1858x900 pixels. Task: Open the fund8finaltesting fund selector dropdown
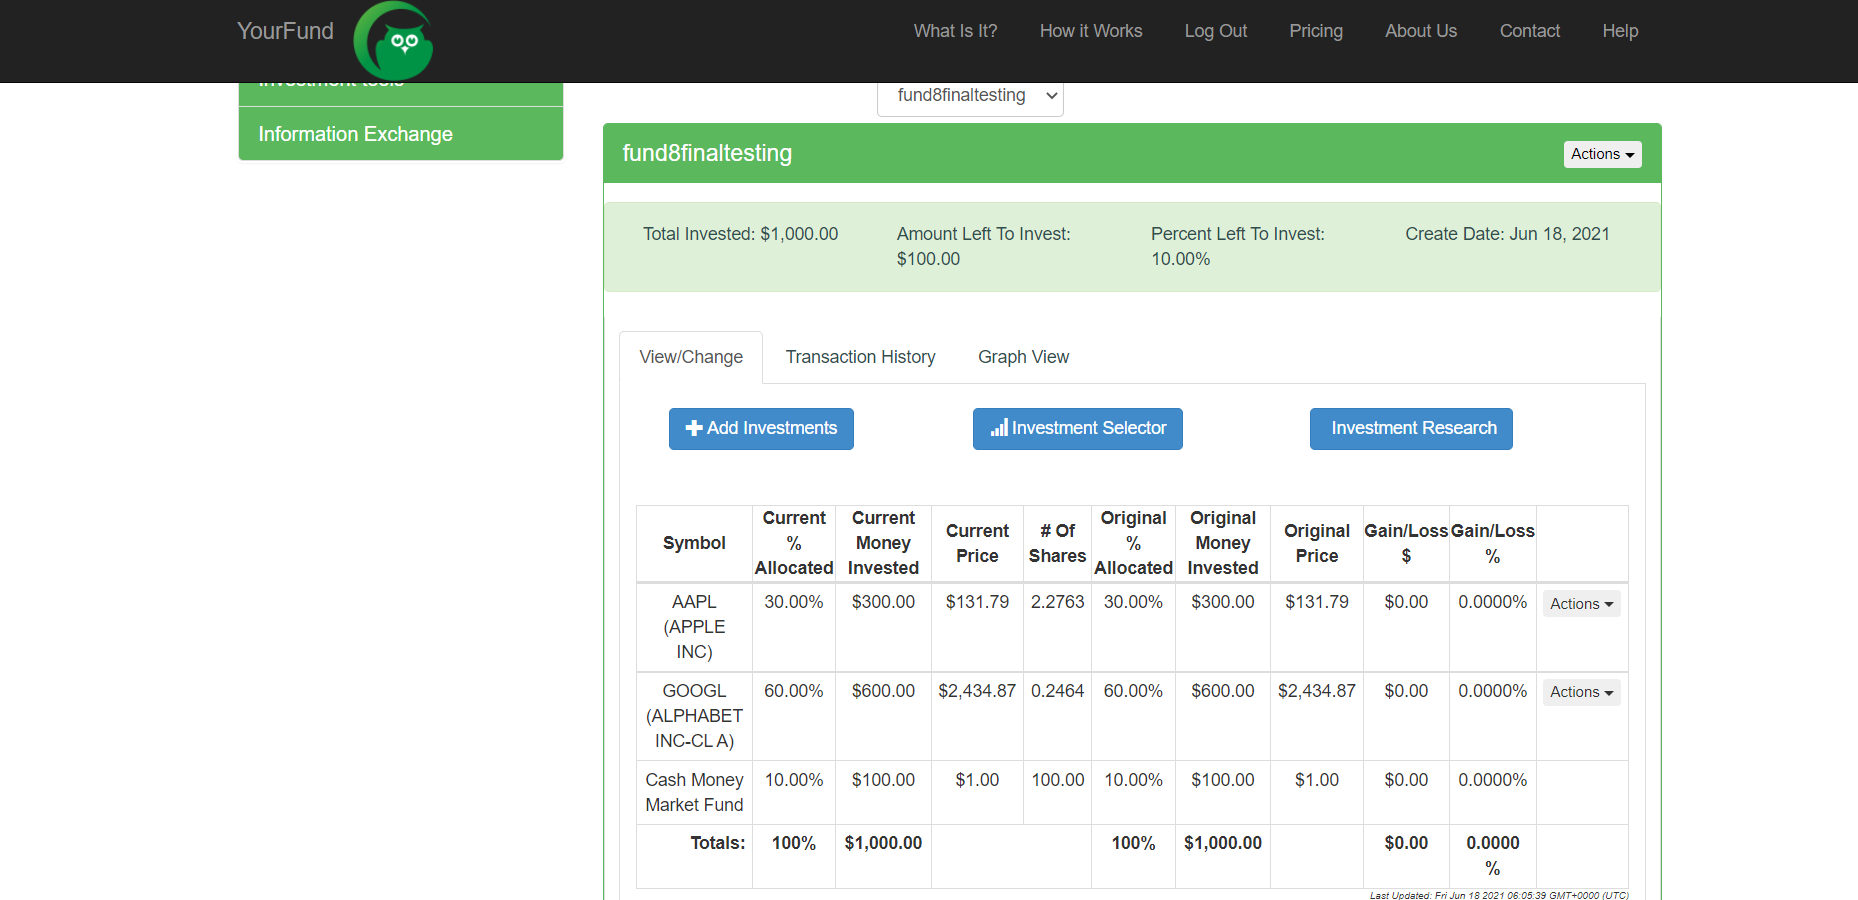[969, 95]
